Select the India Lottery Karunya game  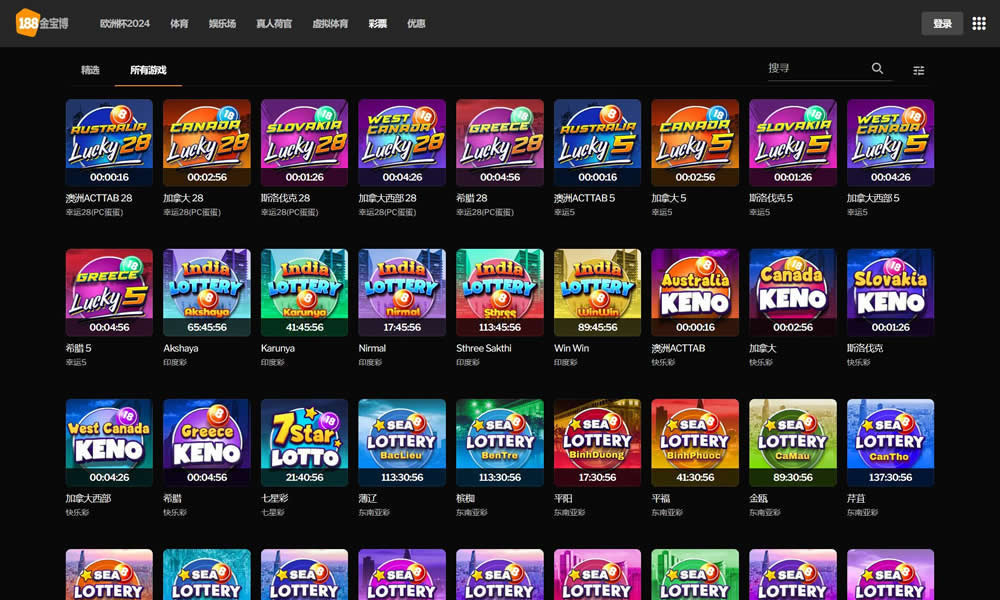304,293
